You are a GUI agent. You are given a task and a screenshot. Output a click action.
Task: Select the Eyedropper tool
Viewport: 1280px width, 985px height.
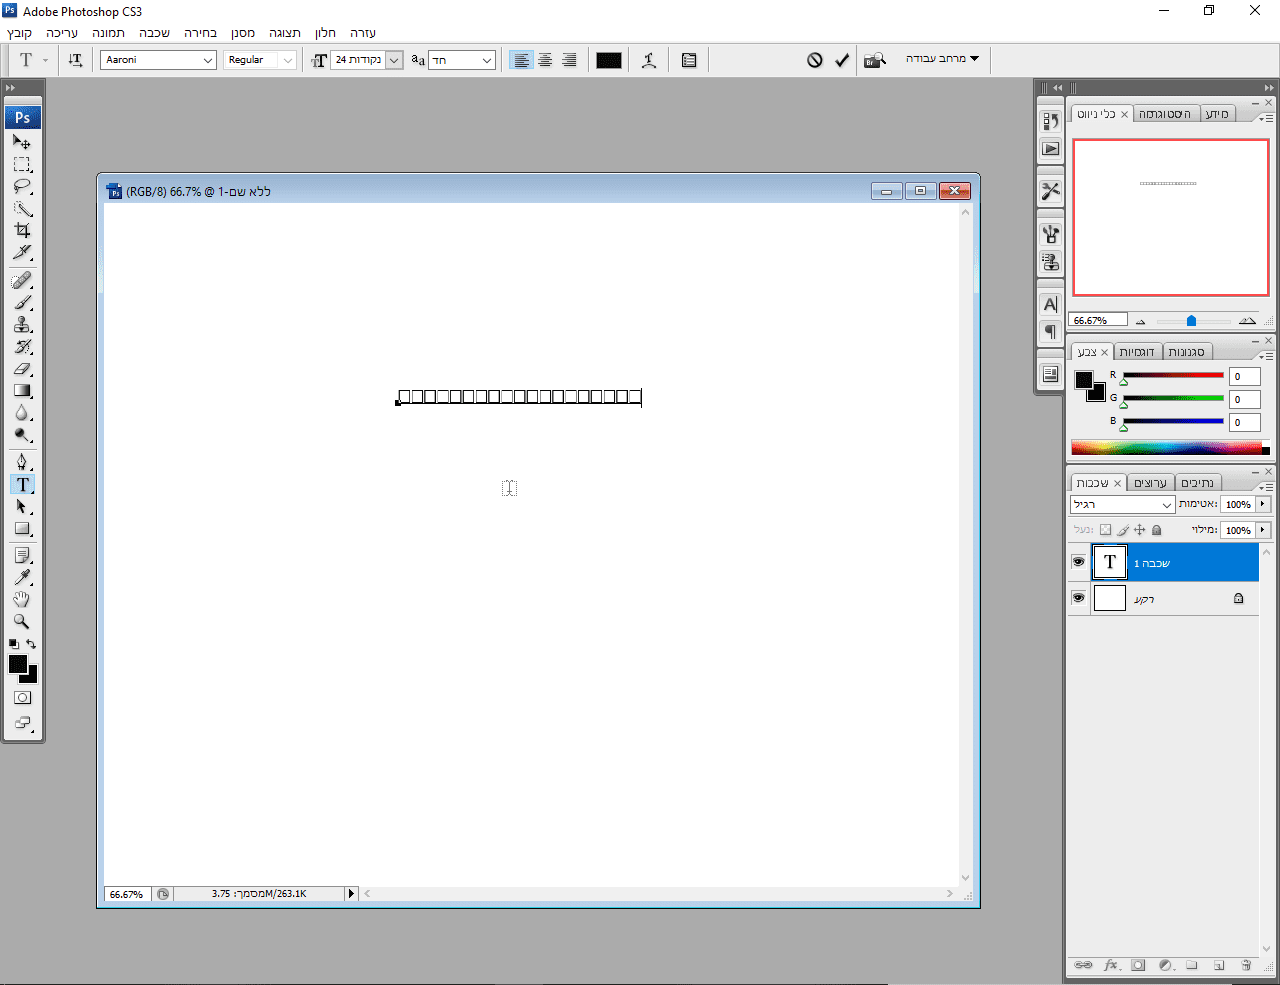(x=22, y=577)
